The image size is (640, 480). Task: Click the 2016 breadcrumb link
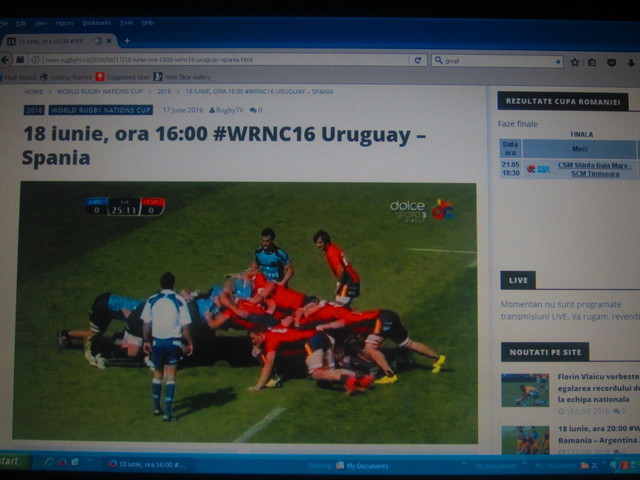[x=164, y=91]
